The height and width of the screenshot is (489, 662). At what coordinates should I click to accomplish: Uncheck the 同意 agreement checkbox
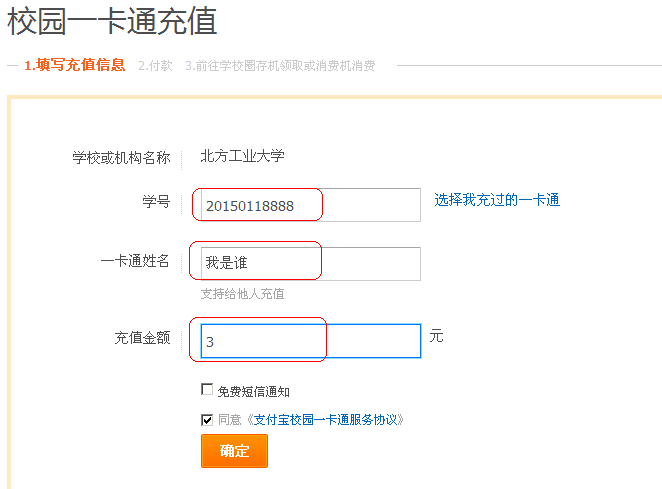pos(207,420)
